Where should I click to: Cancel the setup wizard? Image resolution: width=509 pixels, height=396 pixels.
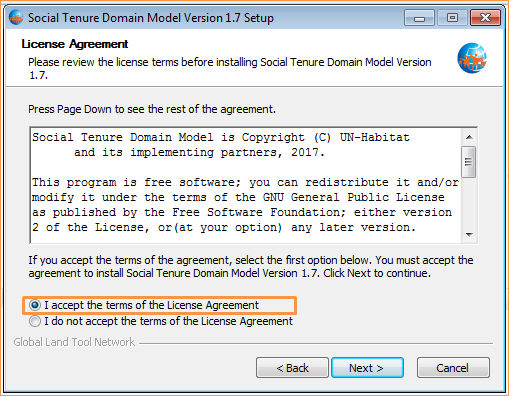(453, 368)
